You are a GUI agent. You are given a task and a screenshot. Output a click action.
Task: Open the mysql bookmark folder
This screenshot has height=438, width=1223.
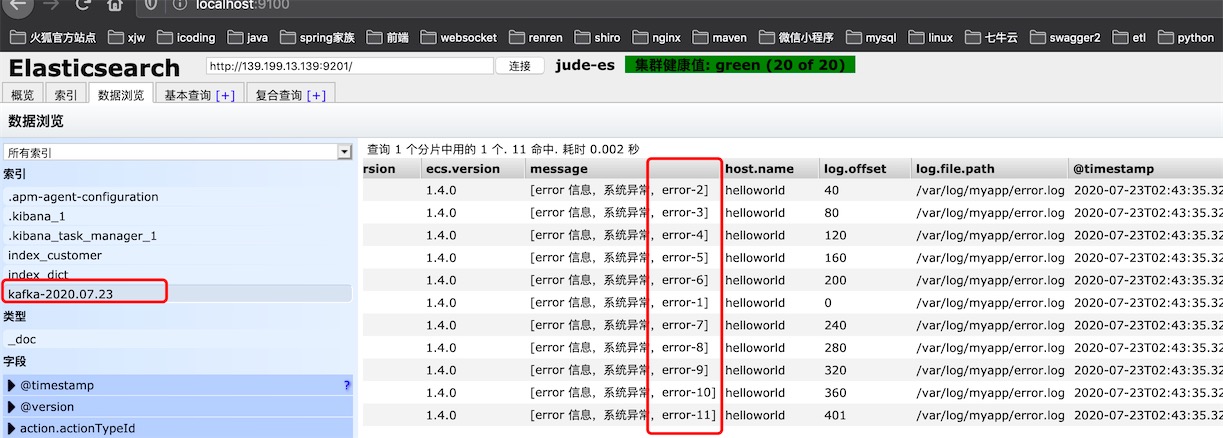(868, 38)
